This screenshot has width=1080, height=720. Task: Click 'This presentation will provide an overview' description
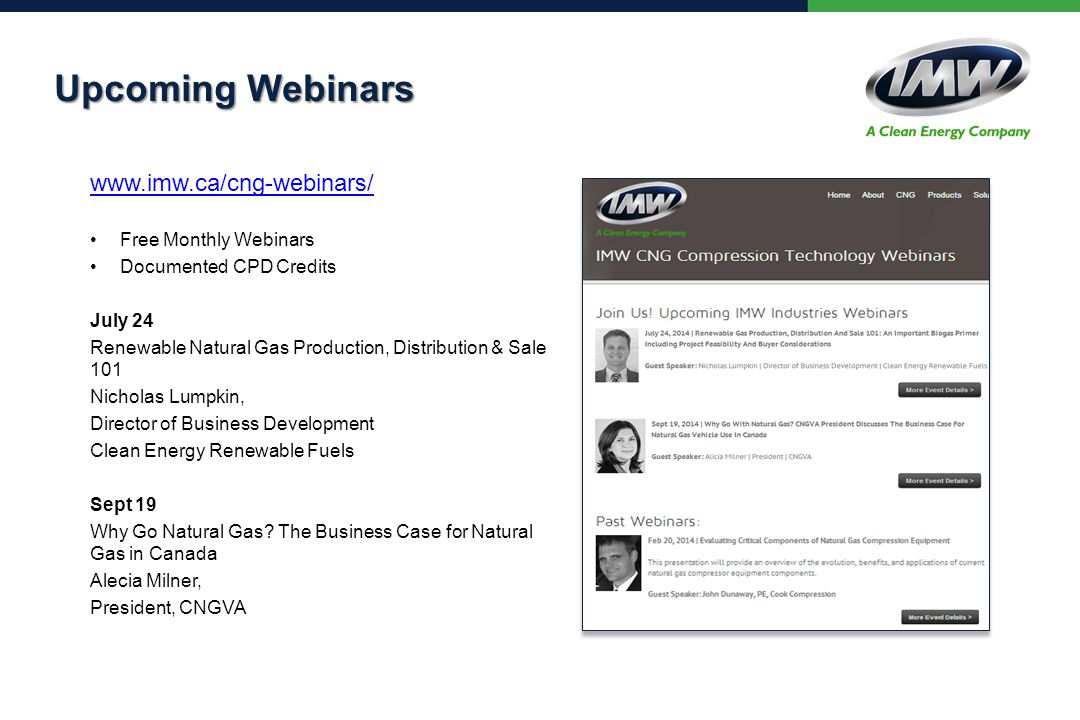(x=816, y=568)
